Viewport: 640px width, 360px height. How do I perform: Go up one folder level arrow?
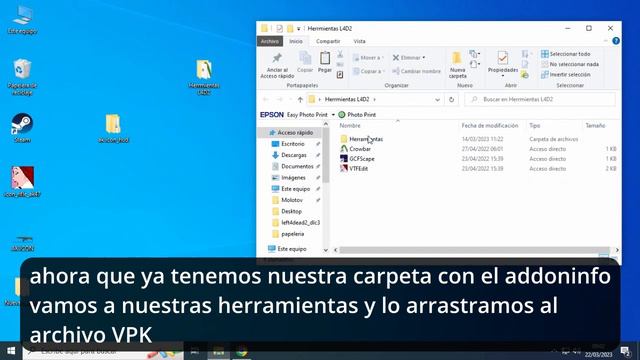click(x=300, y=99)
